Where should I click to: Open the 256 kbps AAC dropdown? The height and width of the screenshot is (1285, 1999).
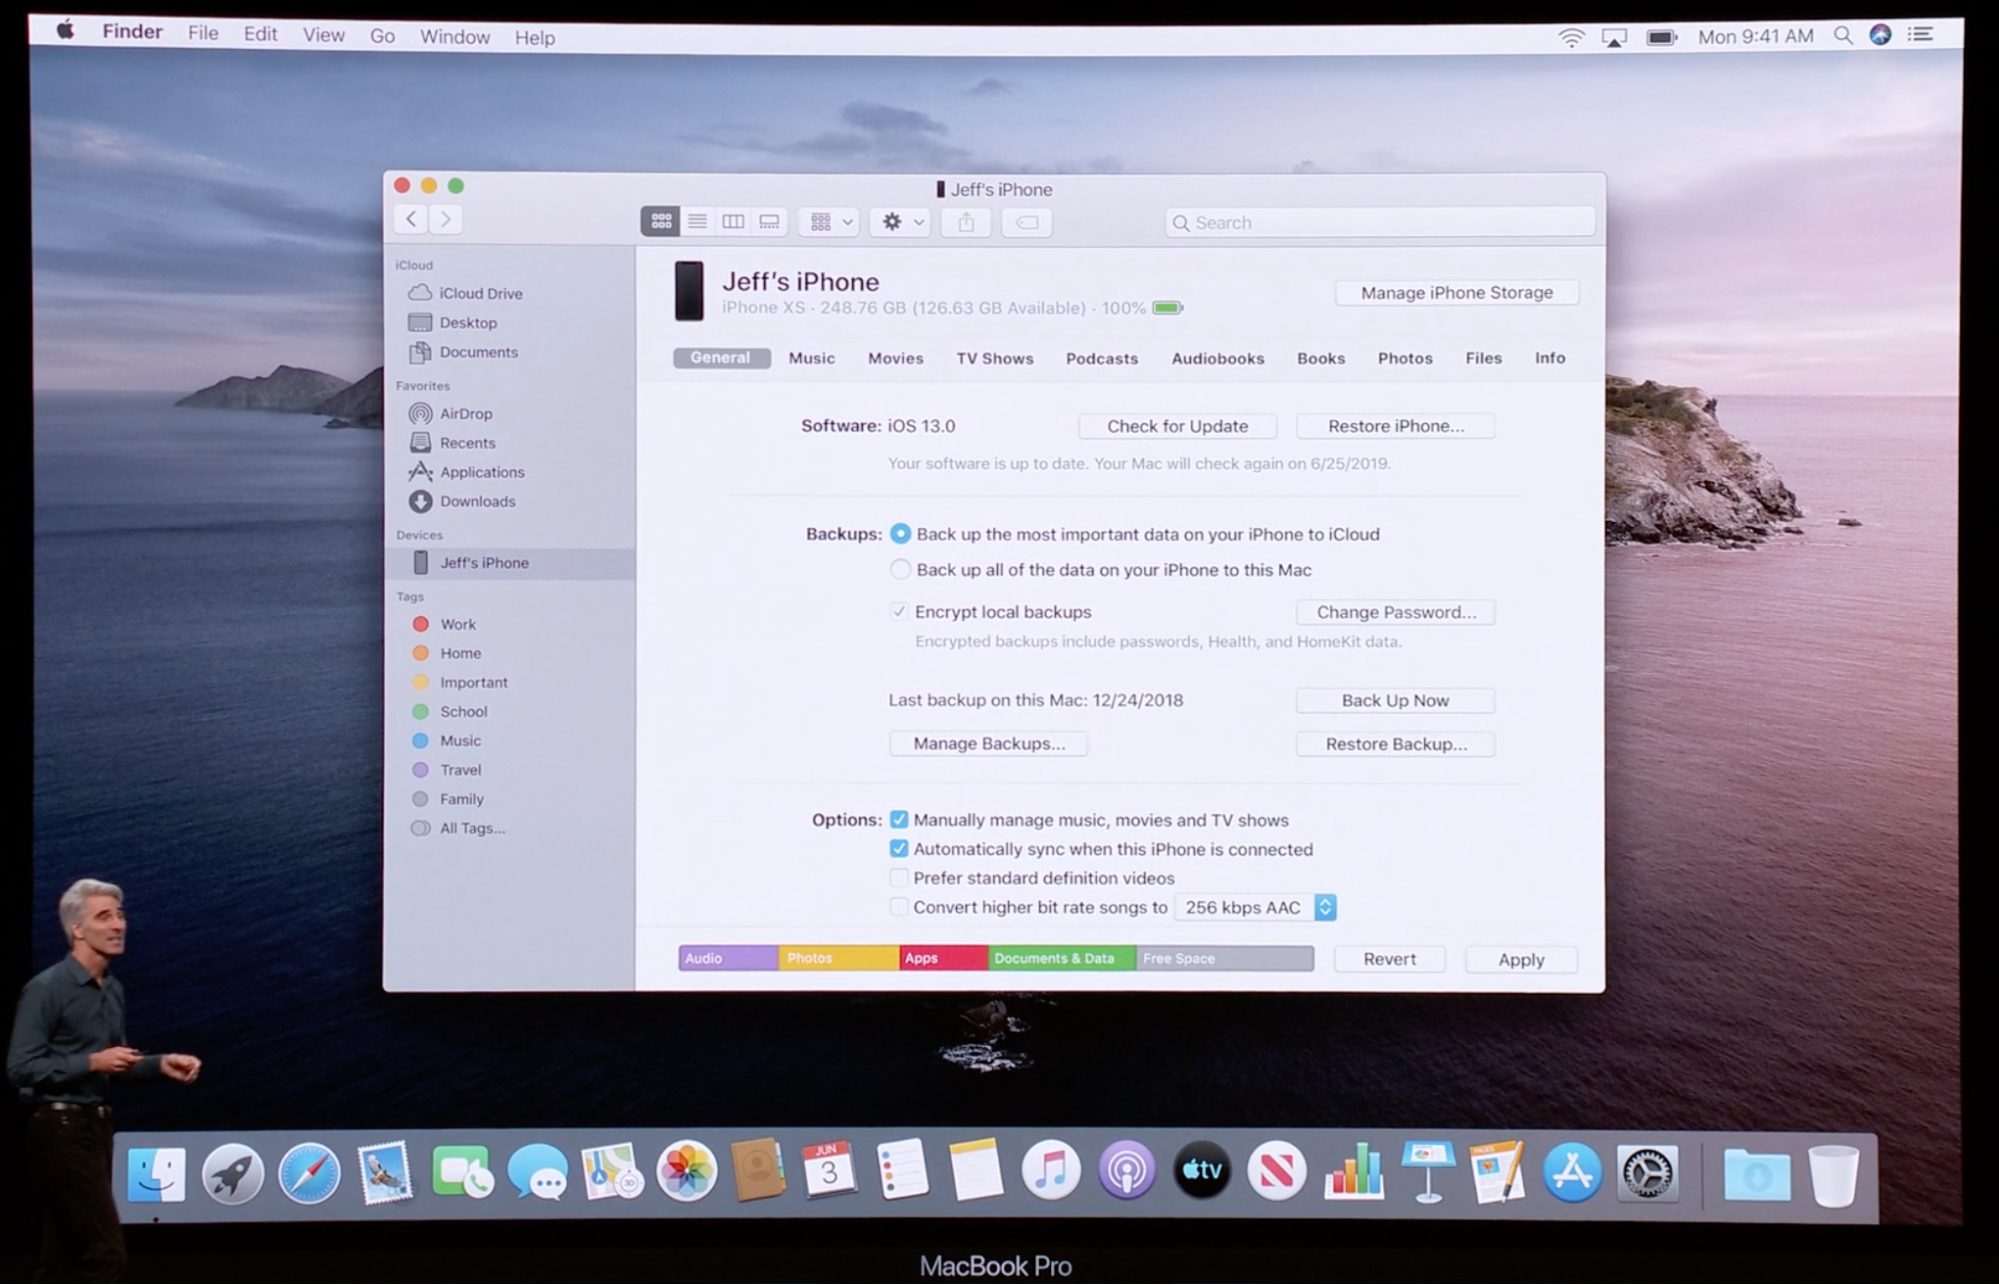(x=1256, y=907)
